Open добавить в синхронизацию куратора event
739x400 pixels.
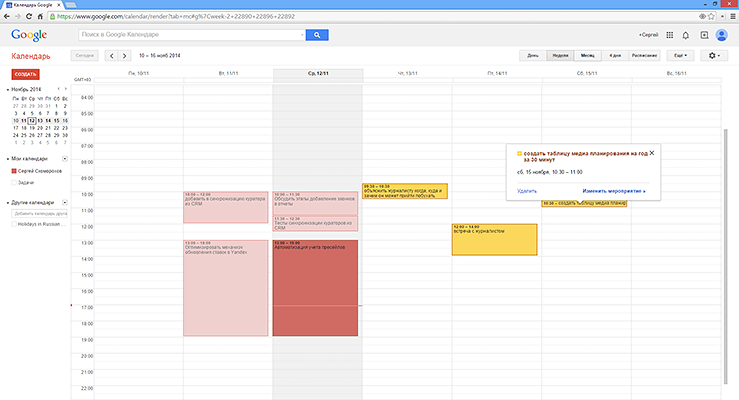(226, 207)
